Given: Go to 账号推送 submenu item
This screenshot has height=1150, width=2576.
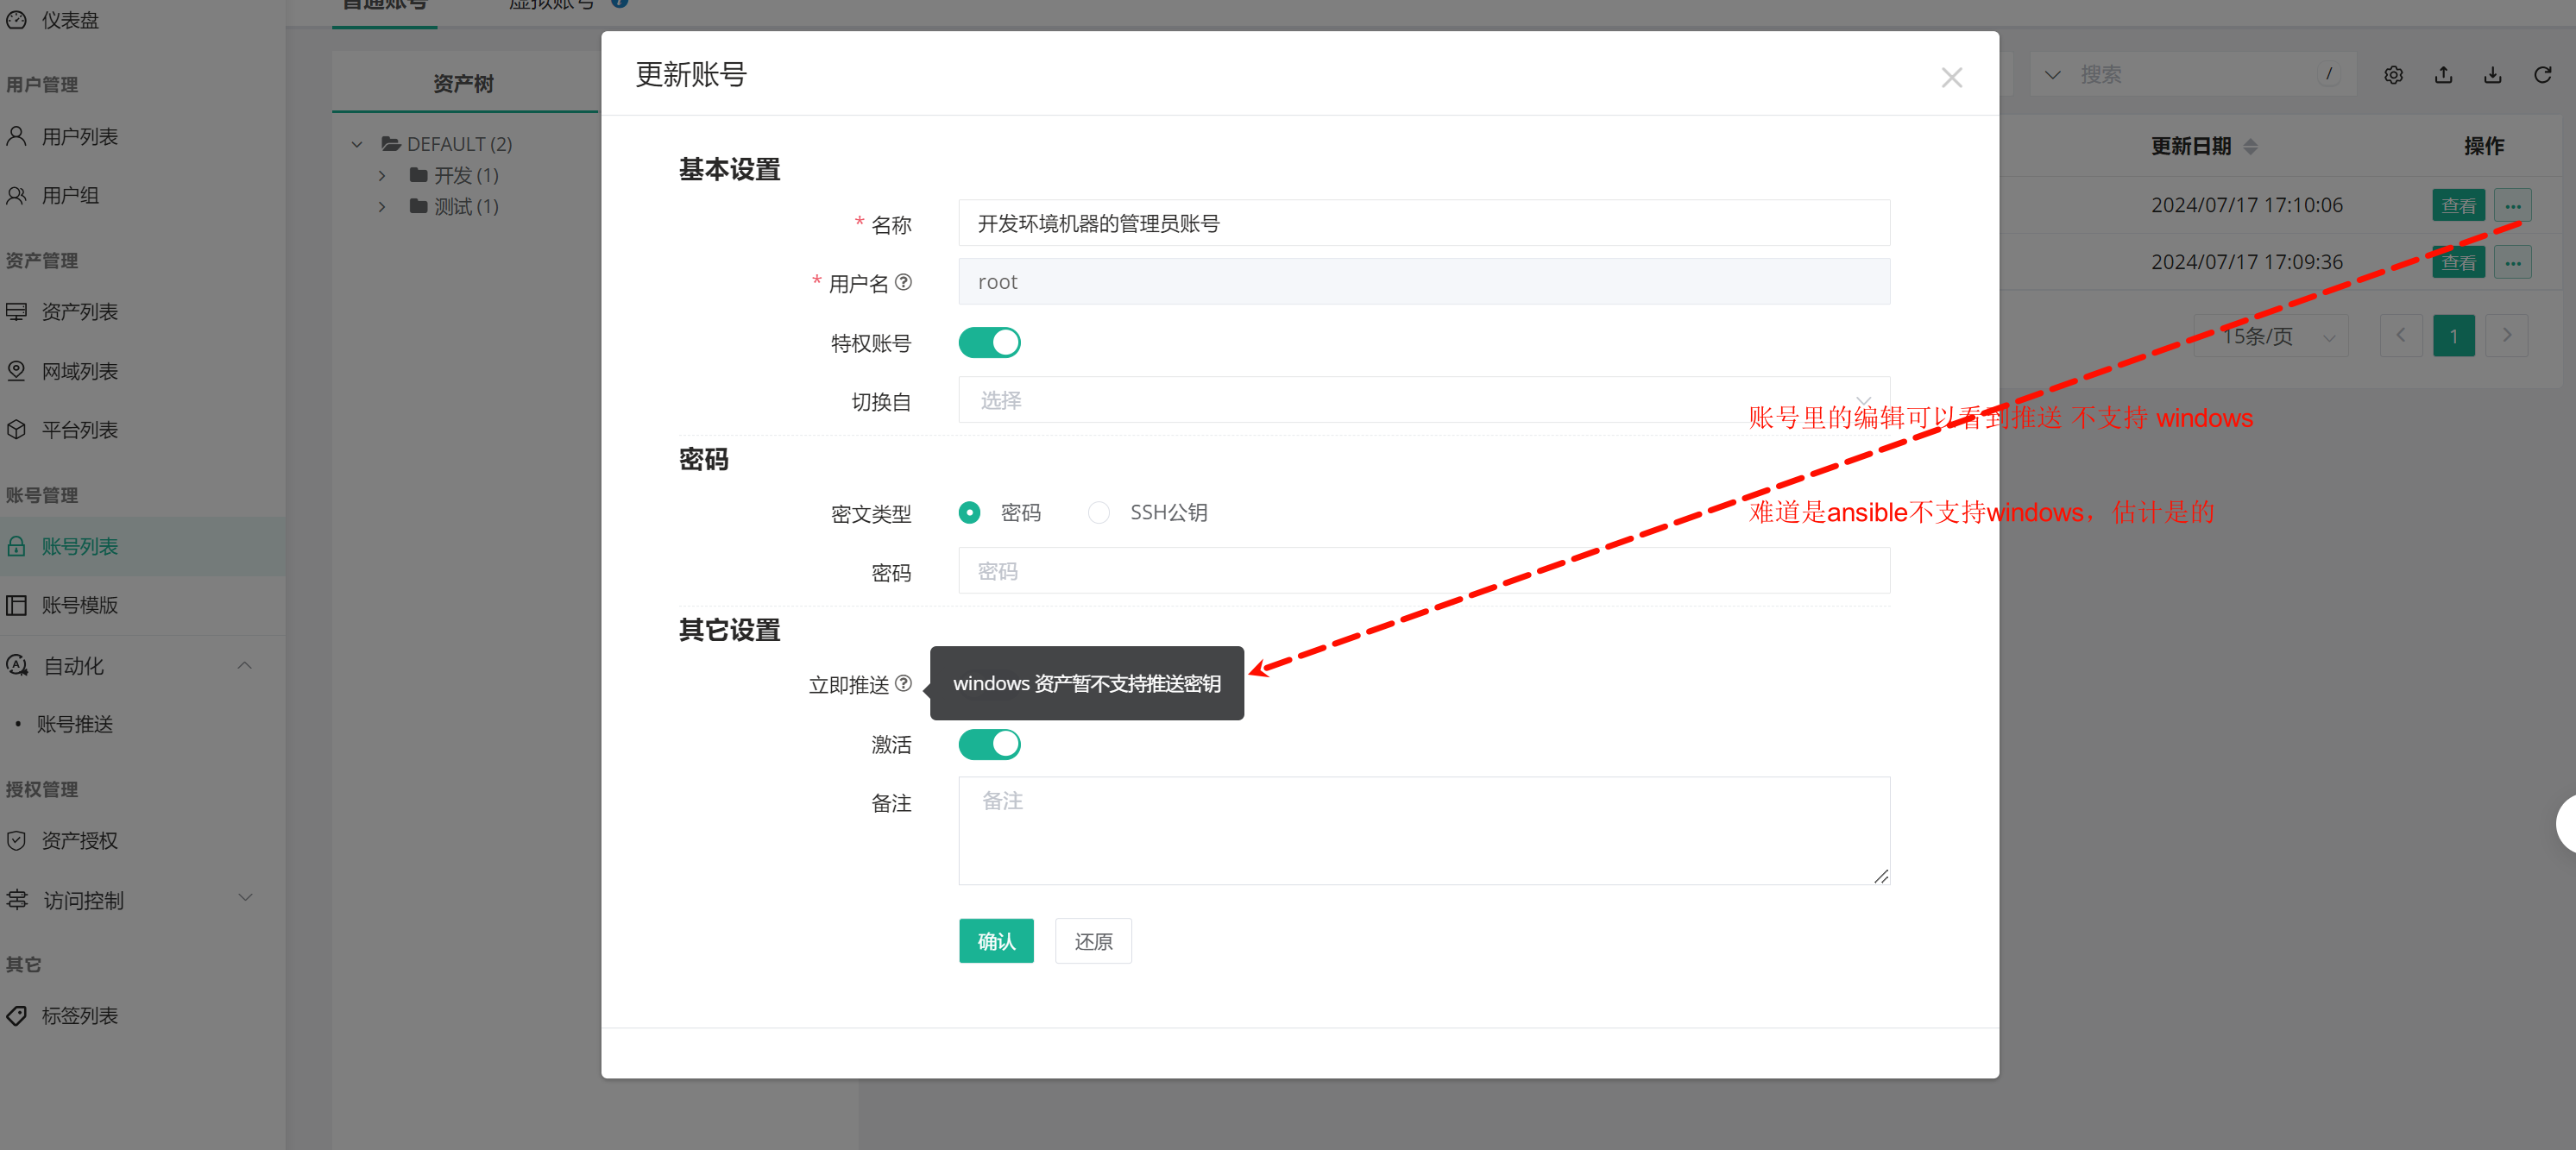Looking at the screenshot, I should [x=75, y=724].
